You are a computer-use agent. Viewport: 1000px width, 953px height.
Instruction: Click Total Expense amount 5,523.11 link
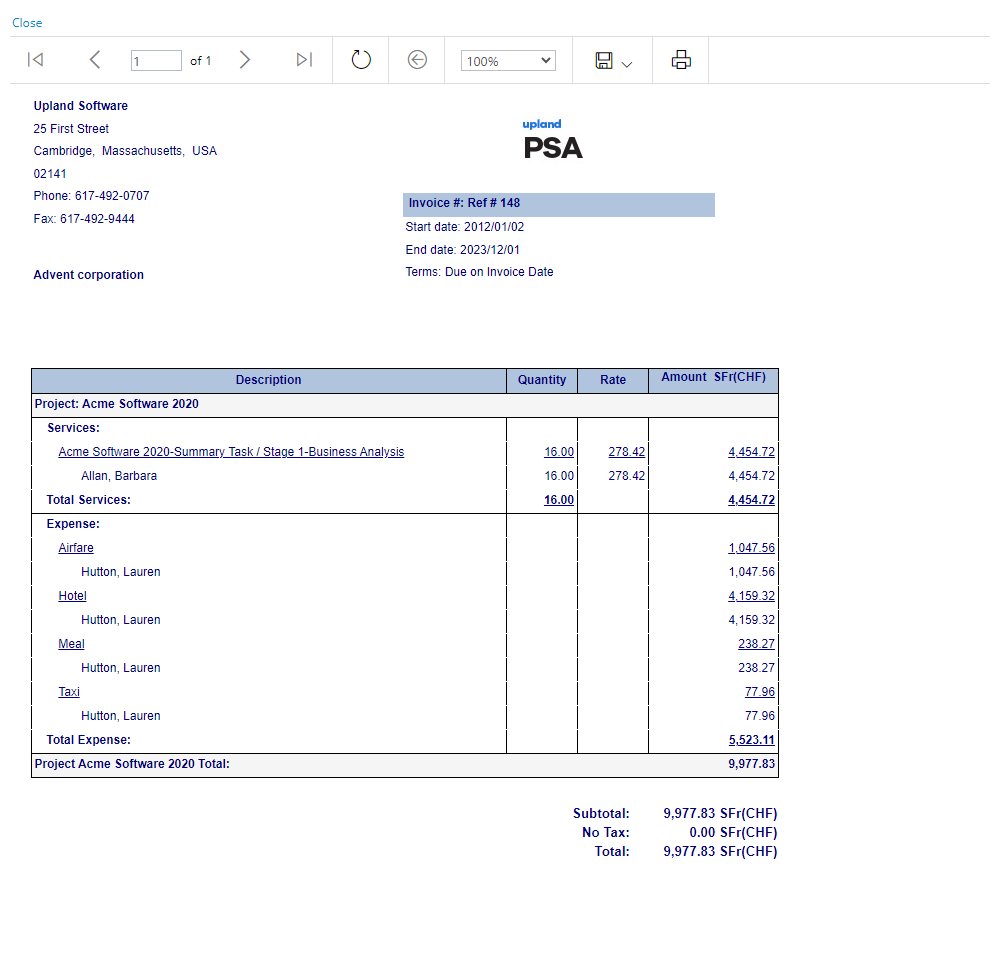[751, 740]
